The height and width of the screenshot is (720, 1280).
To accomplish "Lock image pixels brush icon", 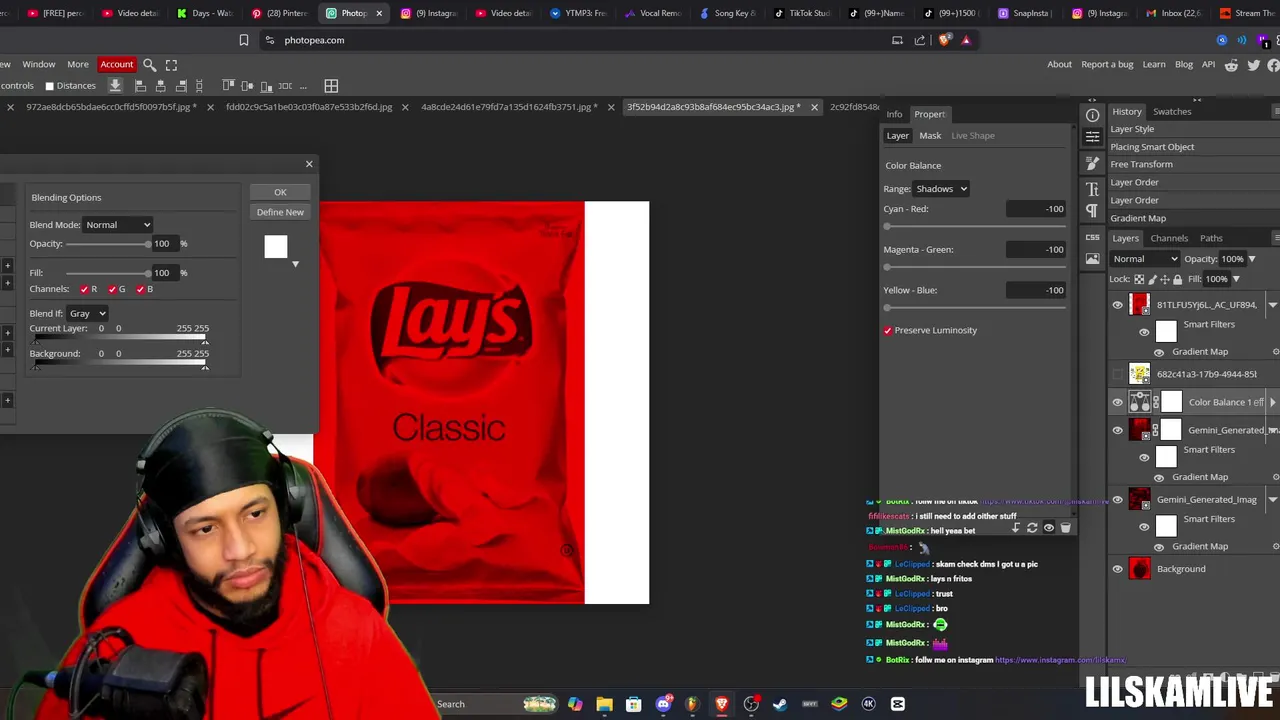I will [1151, 279].
